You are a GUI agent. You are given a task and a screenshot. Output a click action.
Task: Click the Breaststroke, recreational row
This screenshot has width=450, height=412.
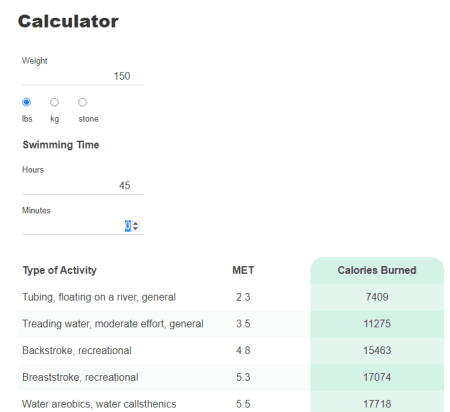click(231, 377)
